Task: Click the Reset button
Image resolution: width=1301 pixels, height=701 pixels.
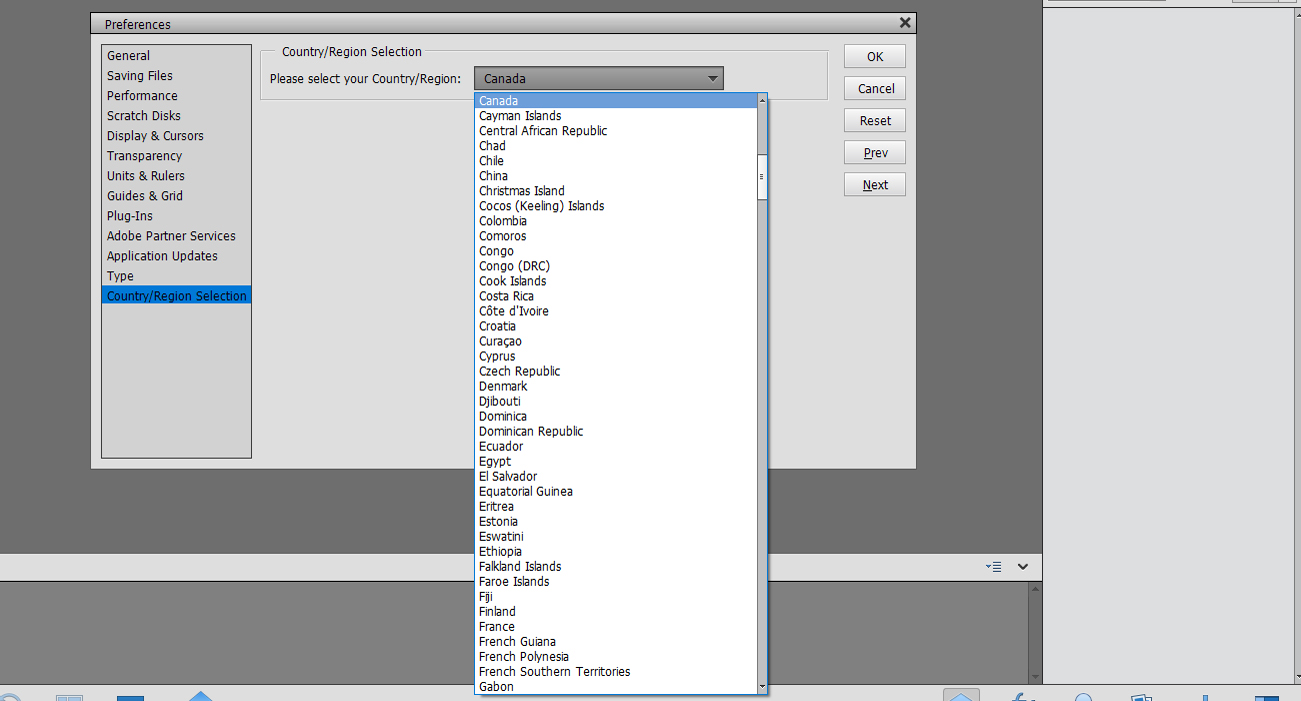Action: coord(875,120)
